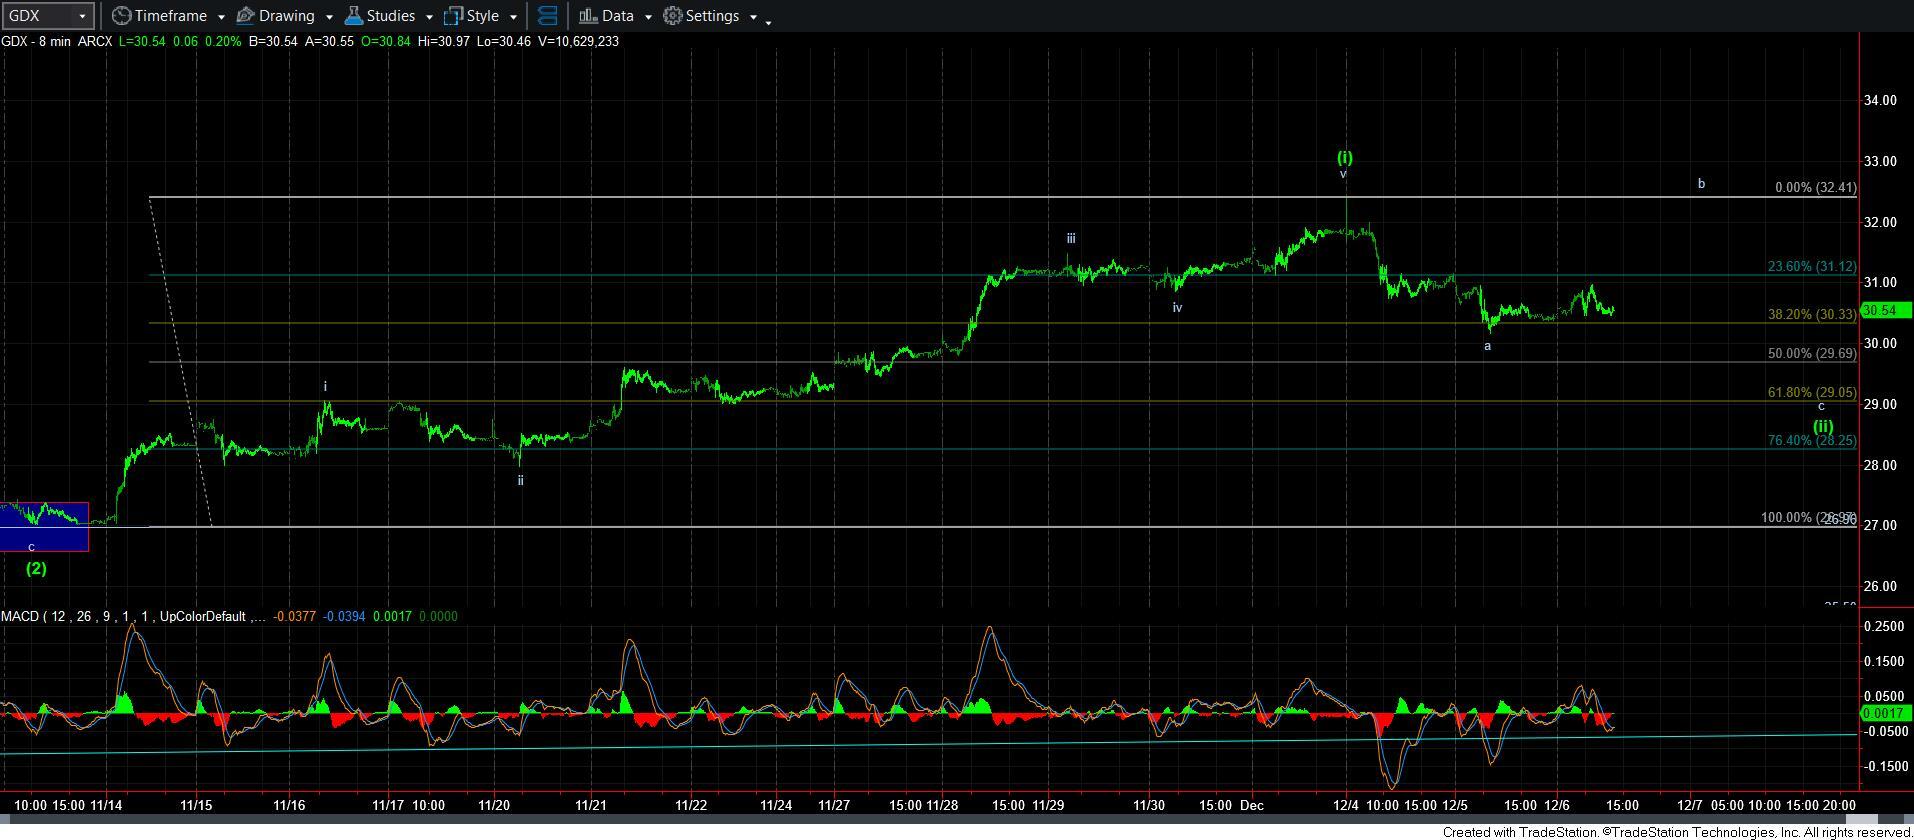The height and width of the screenshot is (840, 1914).
Task: Click the '11/21' date axis label
Action: pos(591,805)
